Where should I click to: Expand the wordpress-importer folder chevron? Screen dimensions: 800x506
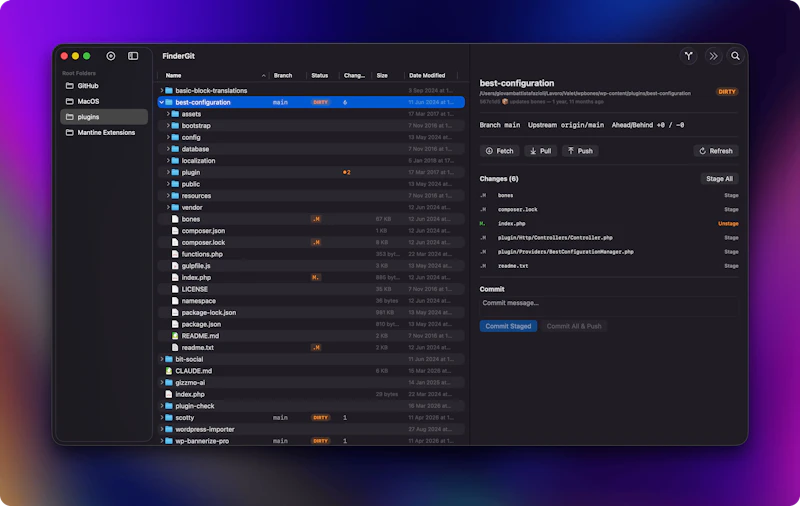tap(162, 429)
